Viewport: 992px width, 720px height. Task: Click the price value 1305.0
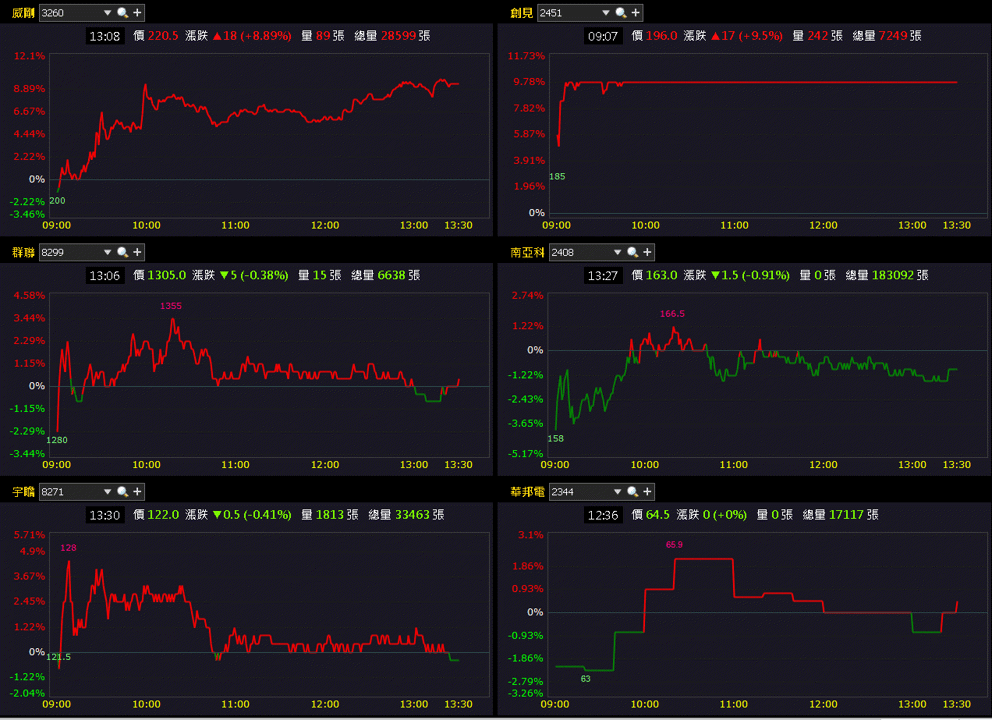(x=167, y=275)
